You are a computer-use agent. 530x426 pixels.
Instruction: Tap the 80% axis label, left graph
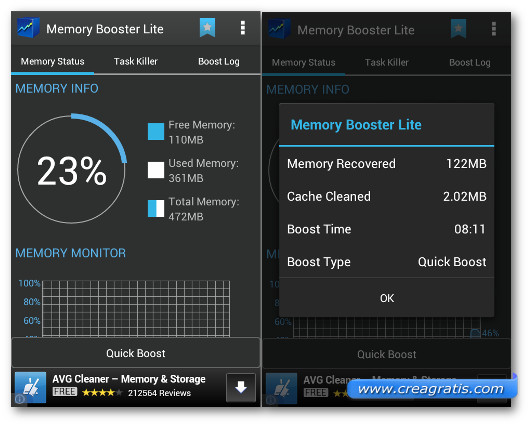[31, 302]
